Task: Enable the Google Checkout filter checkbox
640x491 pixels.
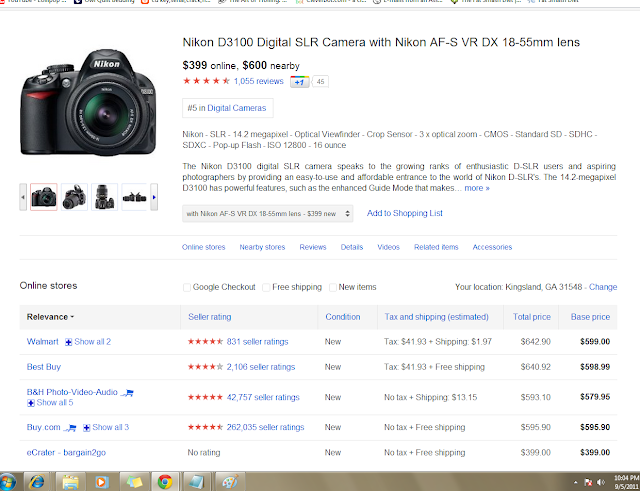Action: click(x=187, y=287)
